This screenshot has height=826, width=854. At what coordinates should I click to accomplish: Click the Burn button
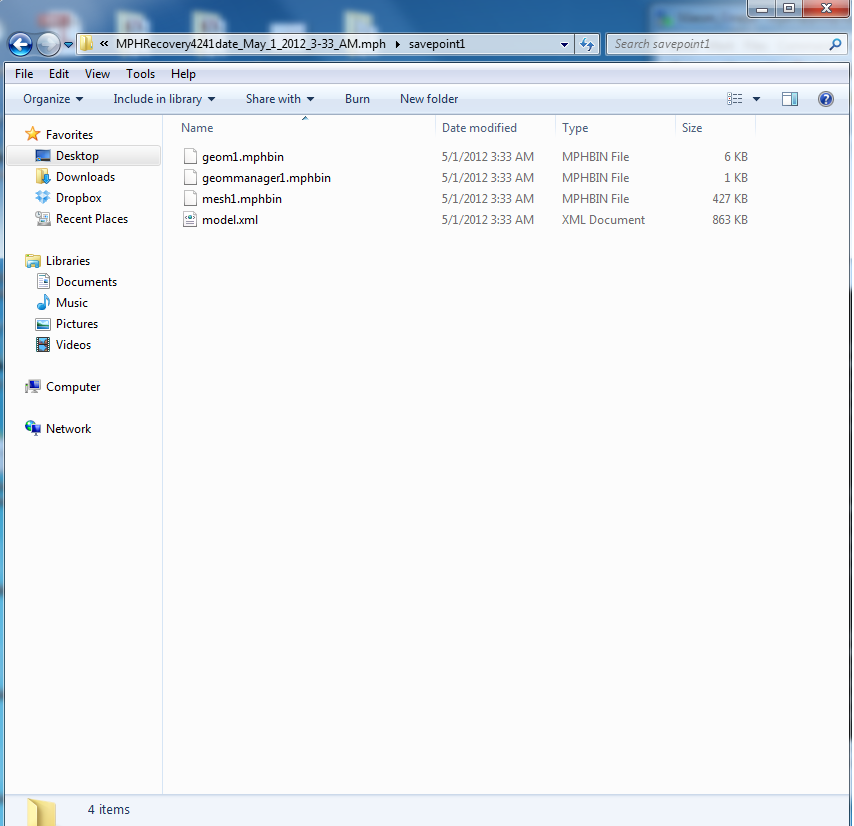click(357, 99)
